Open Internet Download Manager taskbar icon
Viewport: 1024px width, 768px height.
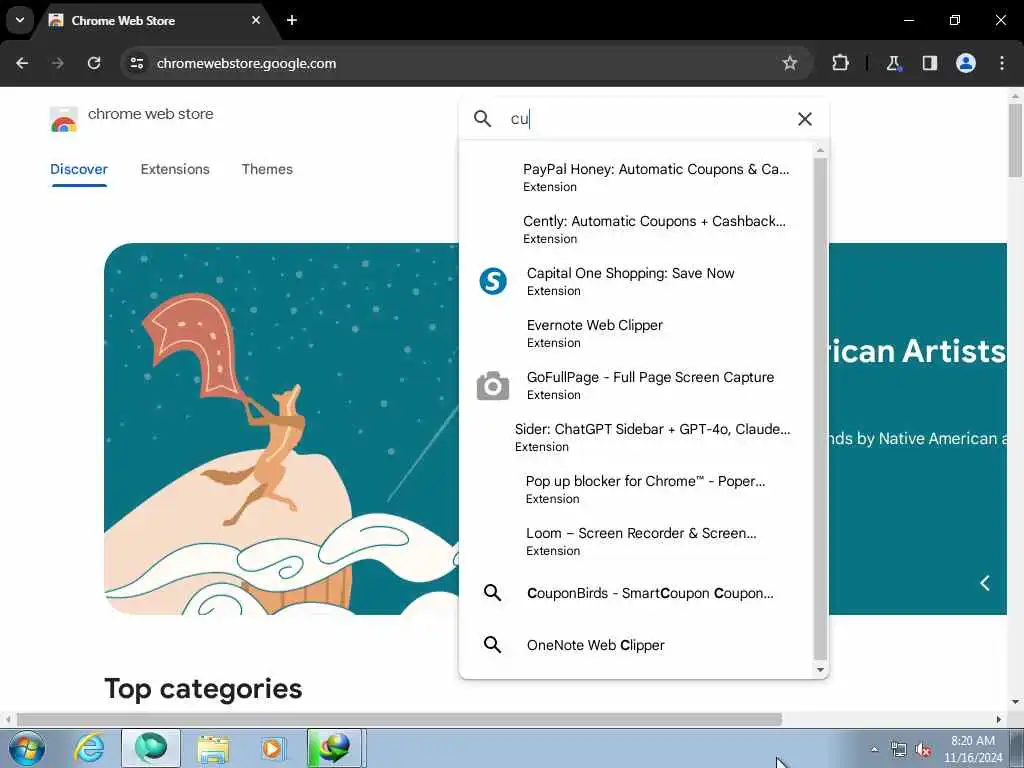[334, 748]
